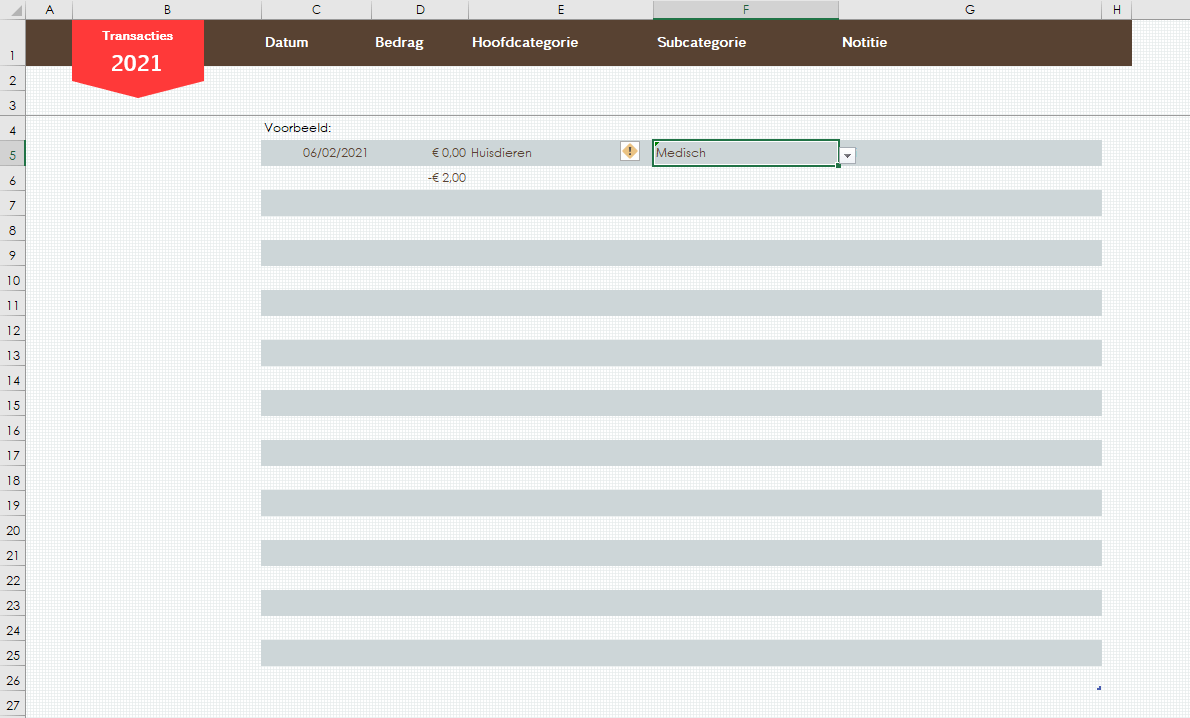Click the red Transacties 2021 banner
Viewport: 1190px width, 718px height.
[137, 56]
